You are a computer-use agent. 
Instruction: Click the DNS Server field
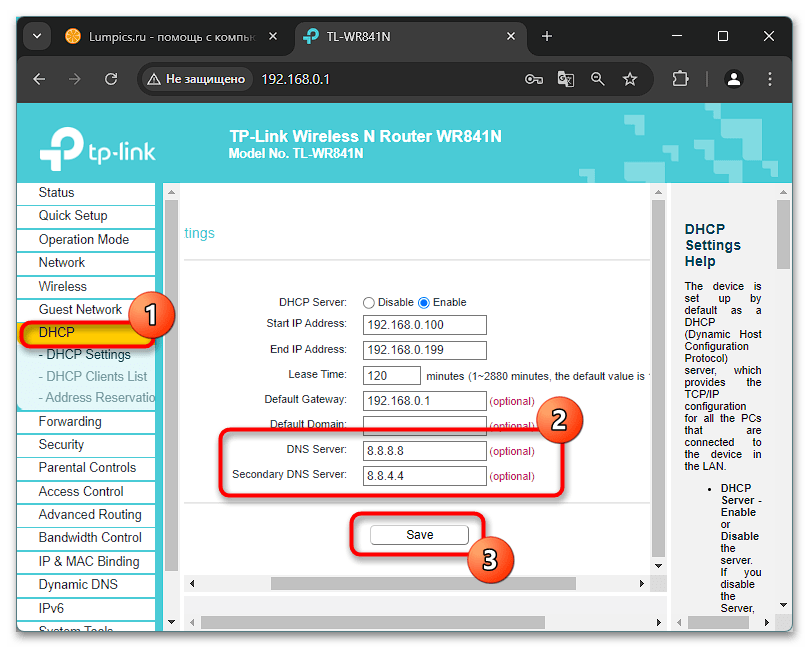pos(425,451)
